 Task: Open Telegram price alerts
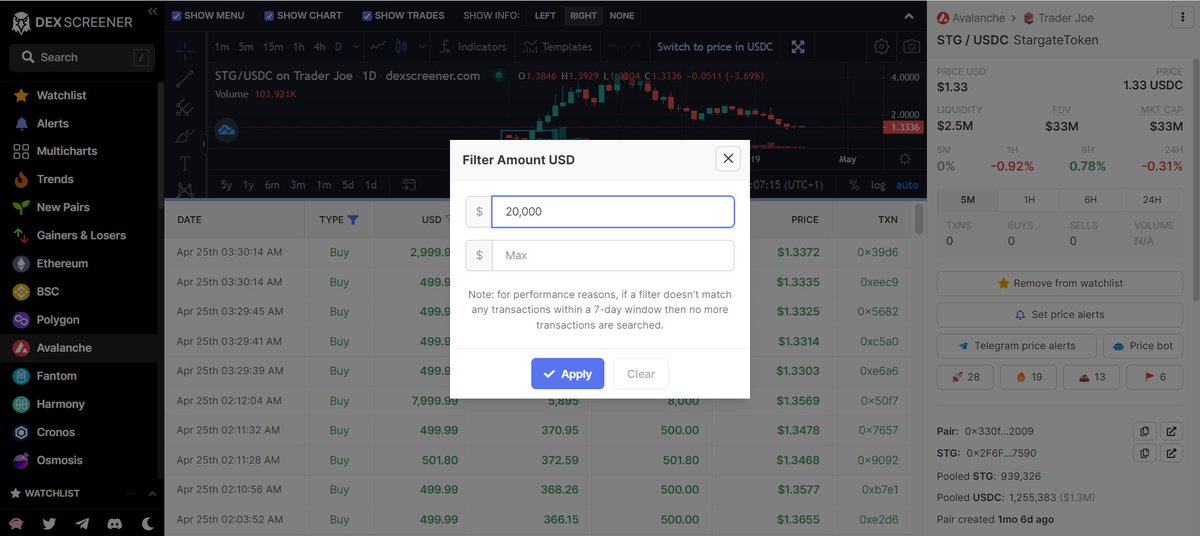click(x=1017, y=346)
